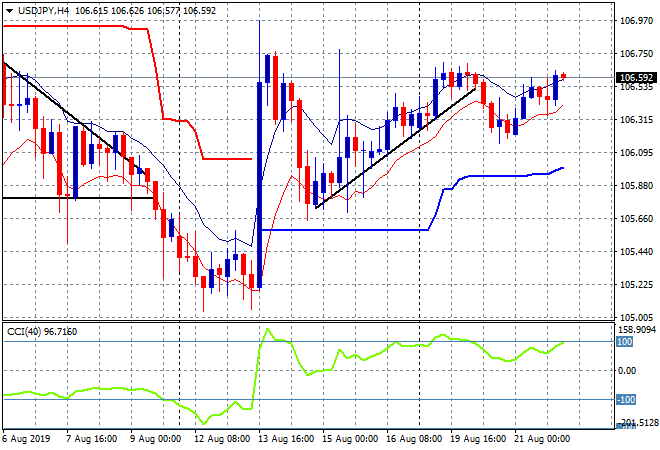Click the 158.9094 CCI scale value

[637, 330]
